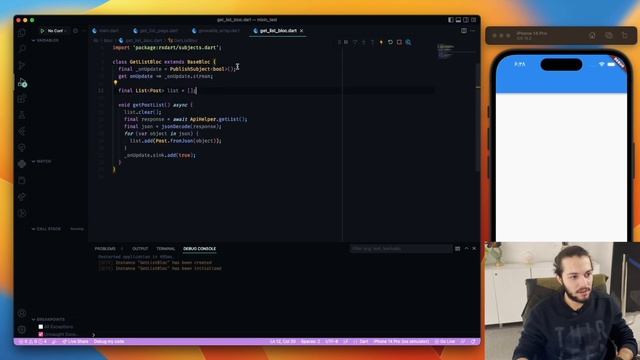Toggle the Uncaught Exceptions breakpoint checkbox
The image size is (640, 360).
pyautogui.click(x=41, y=334)
